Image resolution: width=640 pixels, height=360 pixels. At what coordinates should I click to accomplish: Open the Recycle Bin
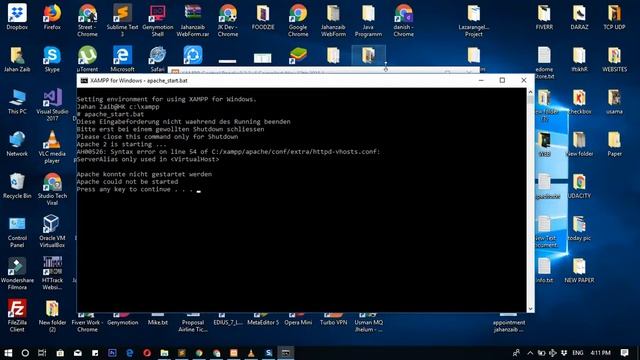click(17, 186)
